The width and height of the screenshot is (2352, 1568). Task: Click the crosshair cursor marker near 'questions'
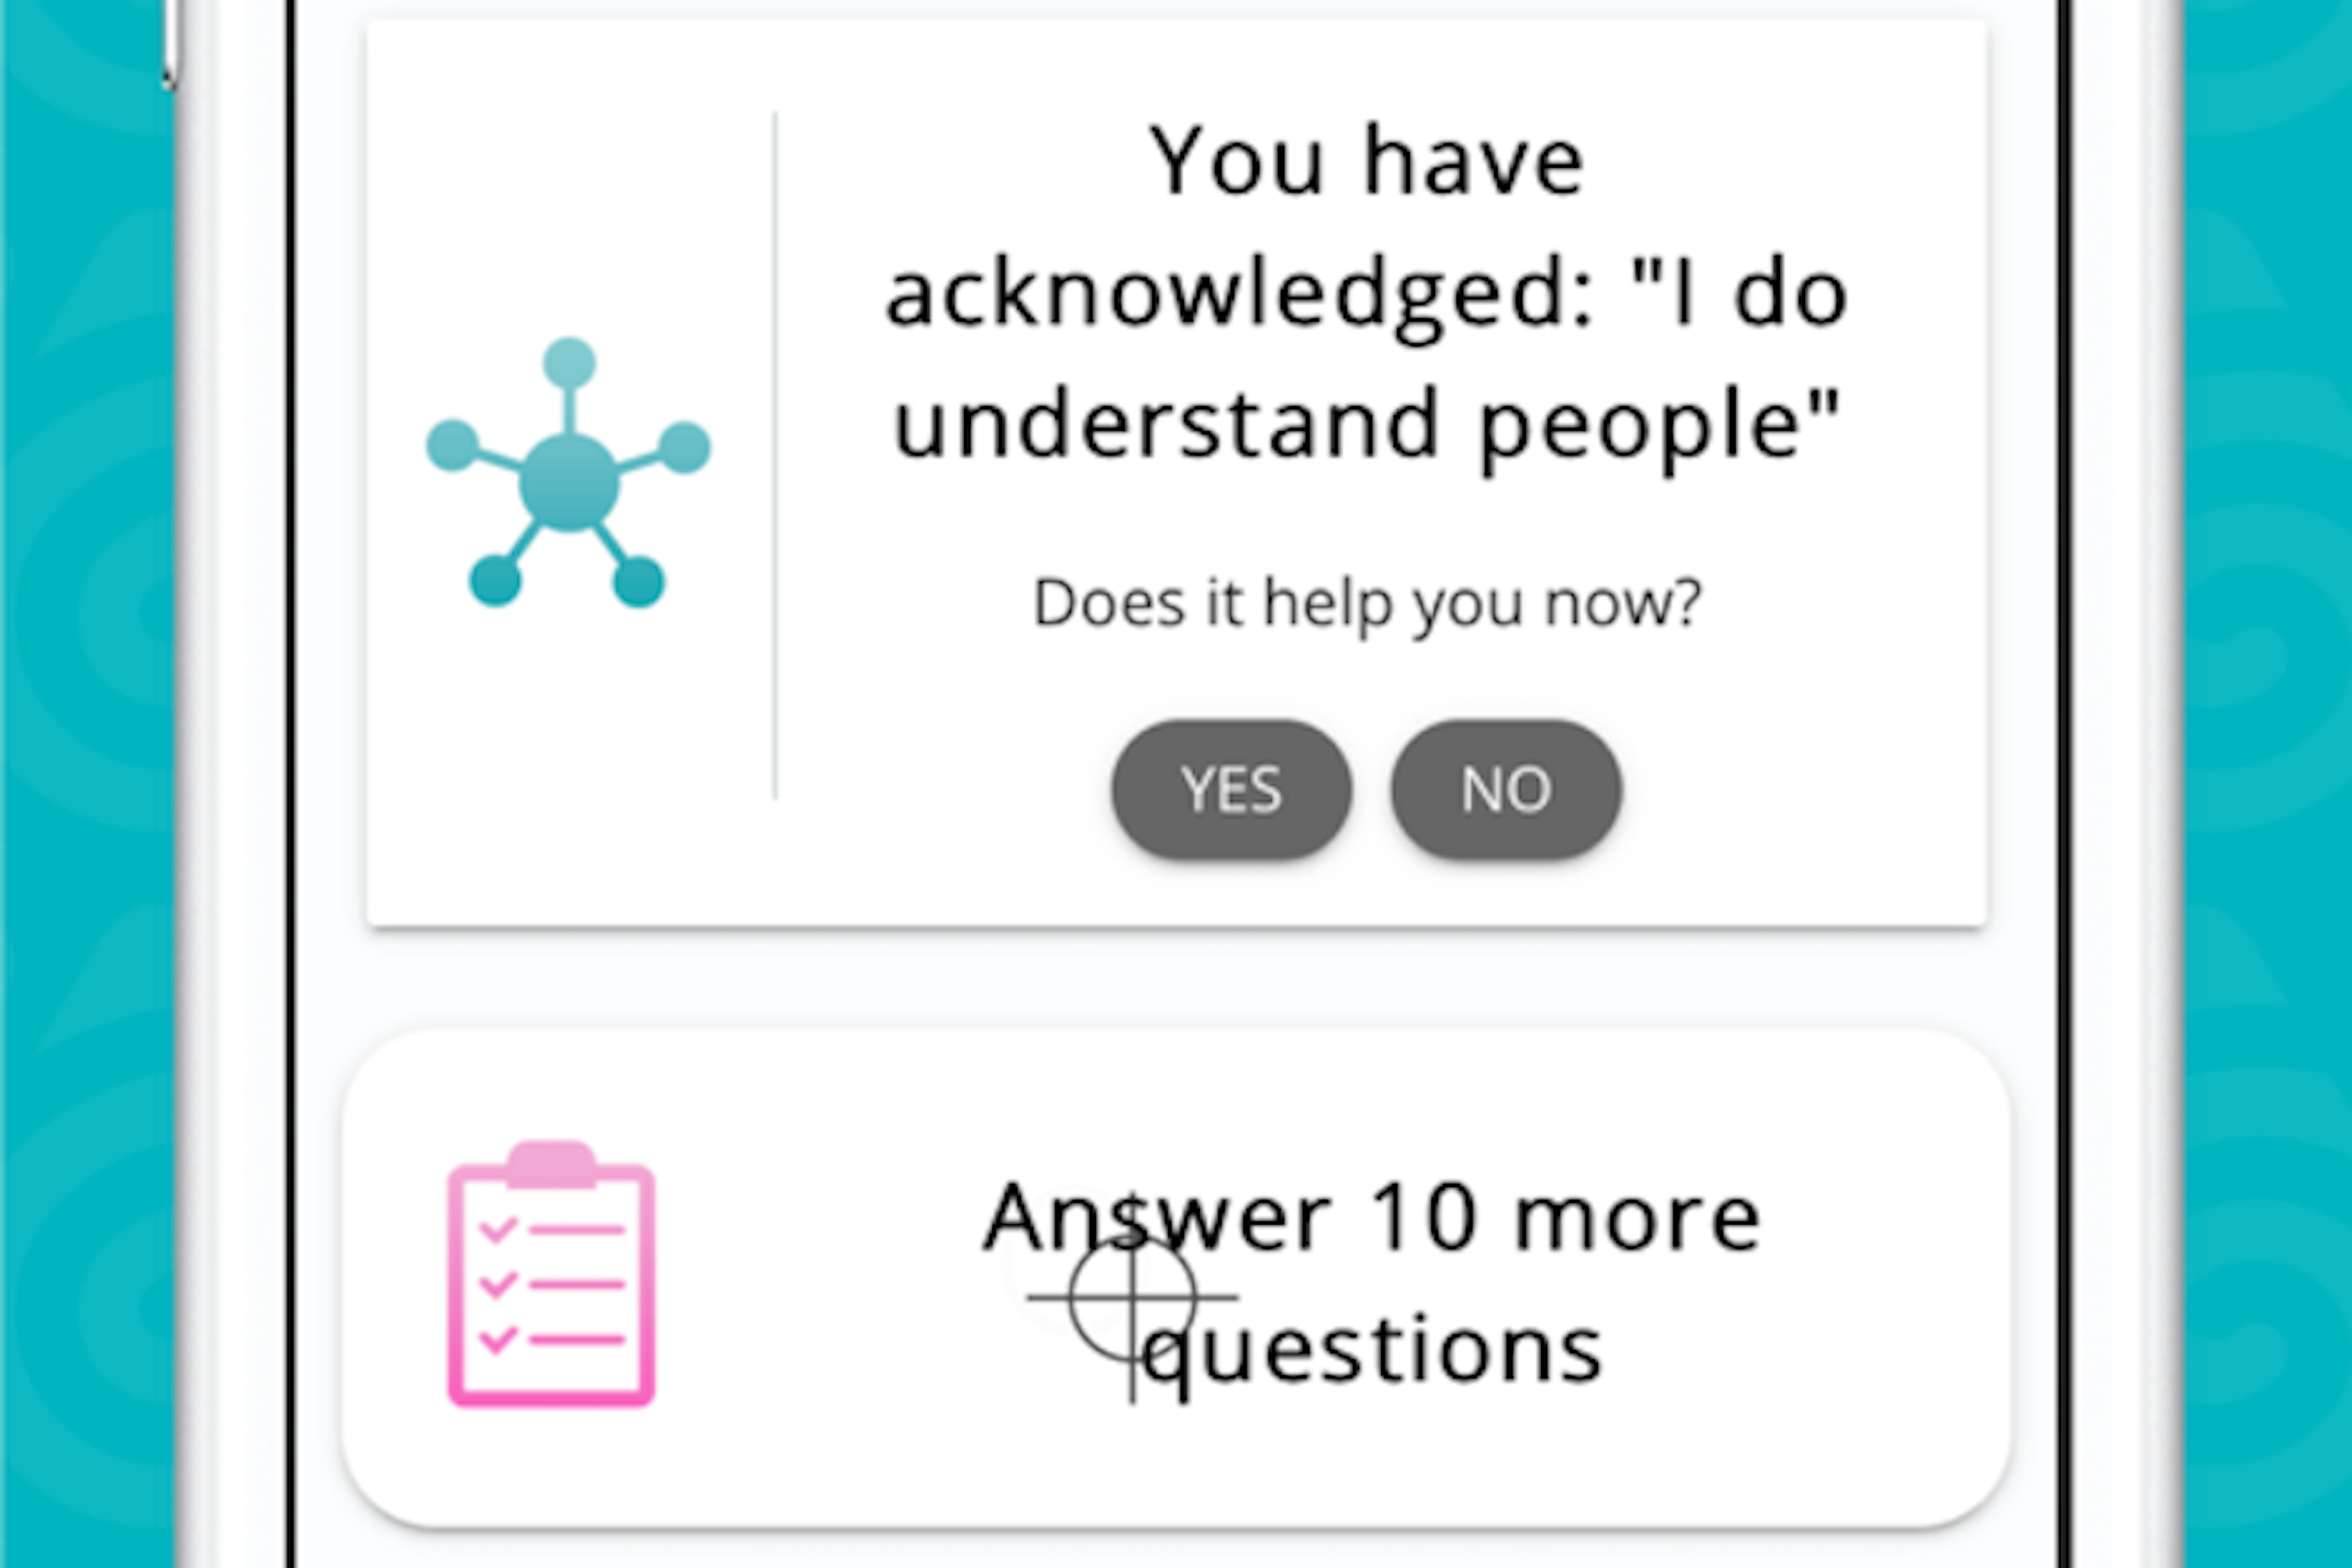[x=1133, y=1299]
